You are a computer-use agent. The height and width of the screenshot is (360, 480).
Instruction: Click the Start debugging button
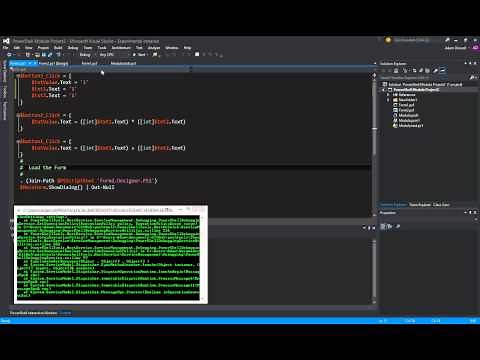[x=140, y=54]
